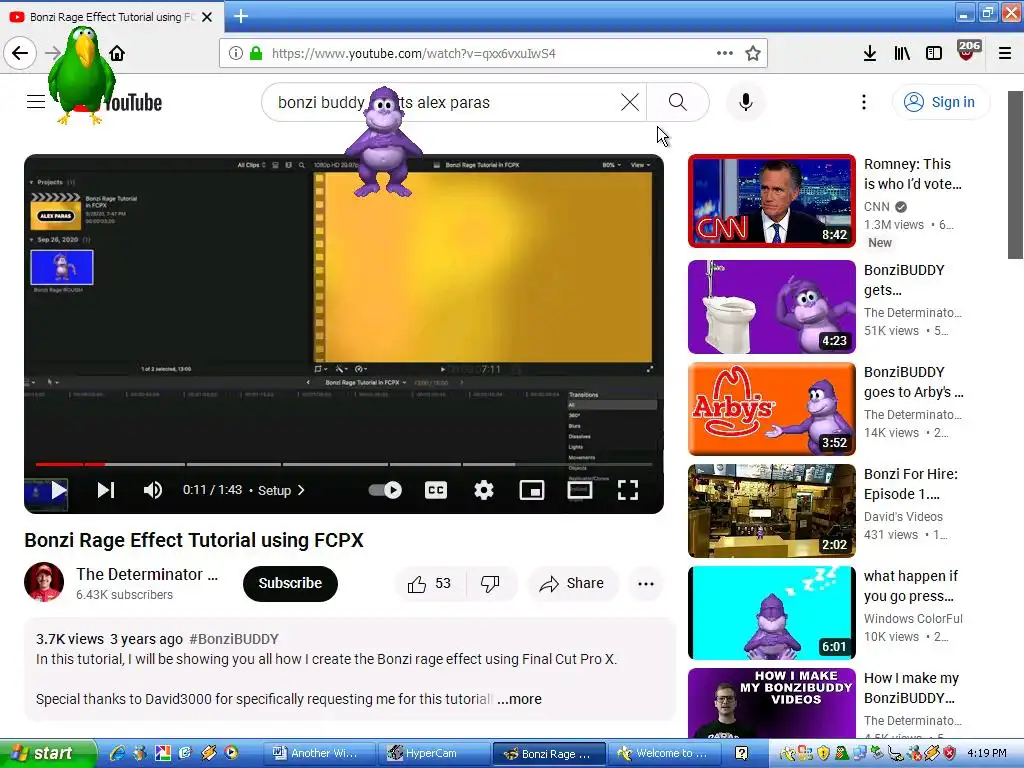Click the "3.7K views 3 years ago" text
Image resolution: width=1024 pixels, height=768 pixels.
(109, 639)
